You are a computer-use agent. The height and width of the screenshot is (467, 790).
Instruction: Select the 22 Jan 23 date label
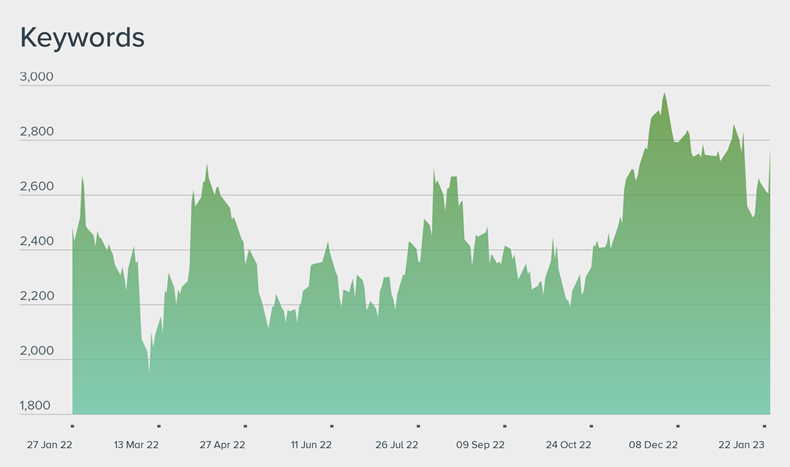pos(740,444)
